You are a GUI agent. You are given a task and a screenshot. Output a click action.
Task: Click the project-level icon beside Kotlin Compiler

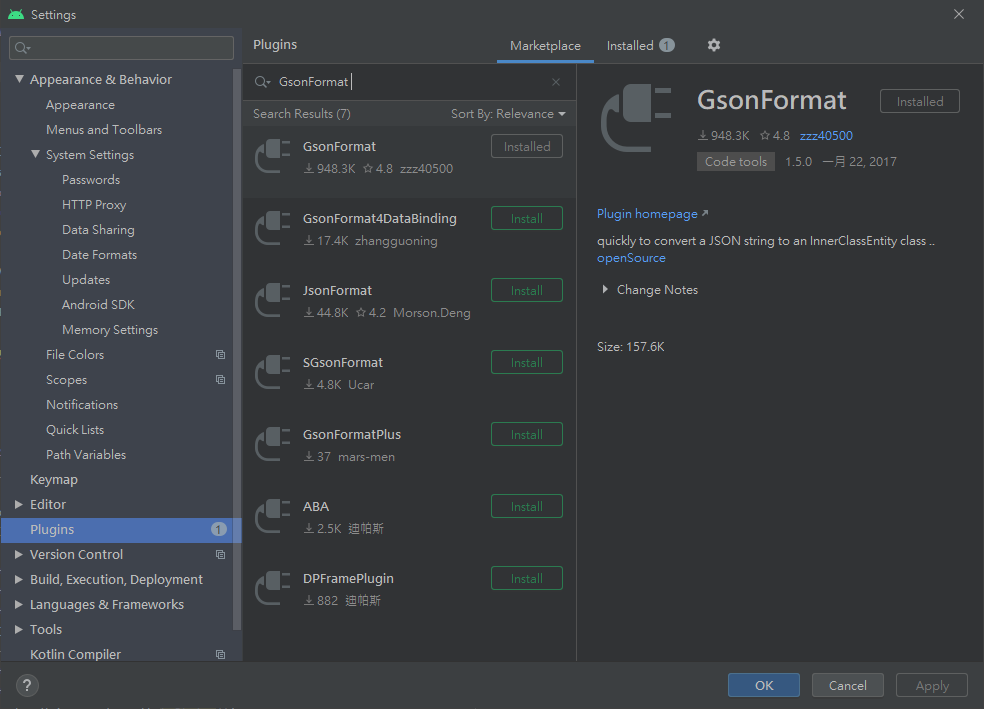coord(220,654)
